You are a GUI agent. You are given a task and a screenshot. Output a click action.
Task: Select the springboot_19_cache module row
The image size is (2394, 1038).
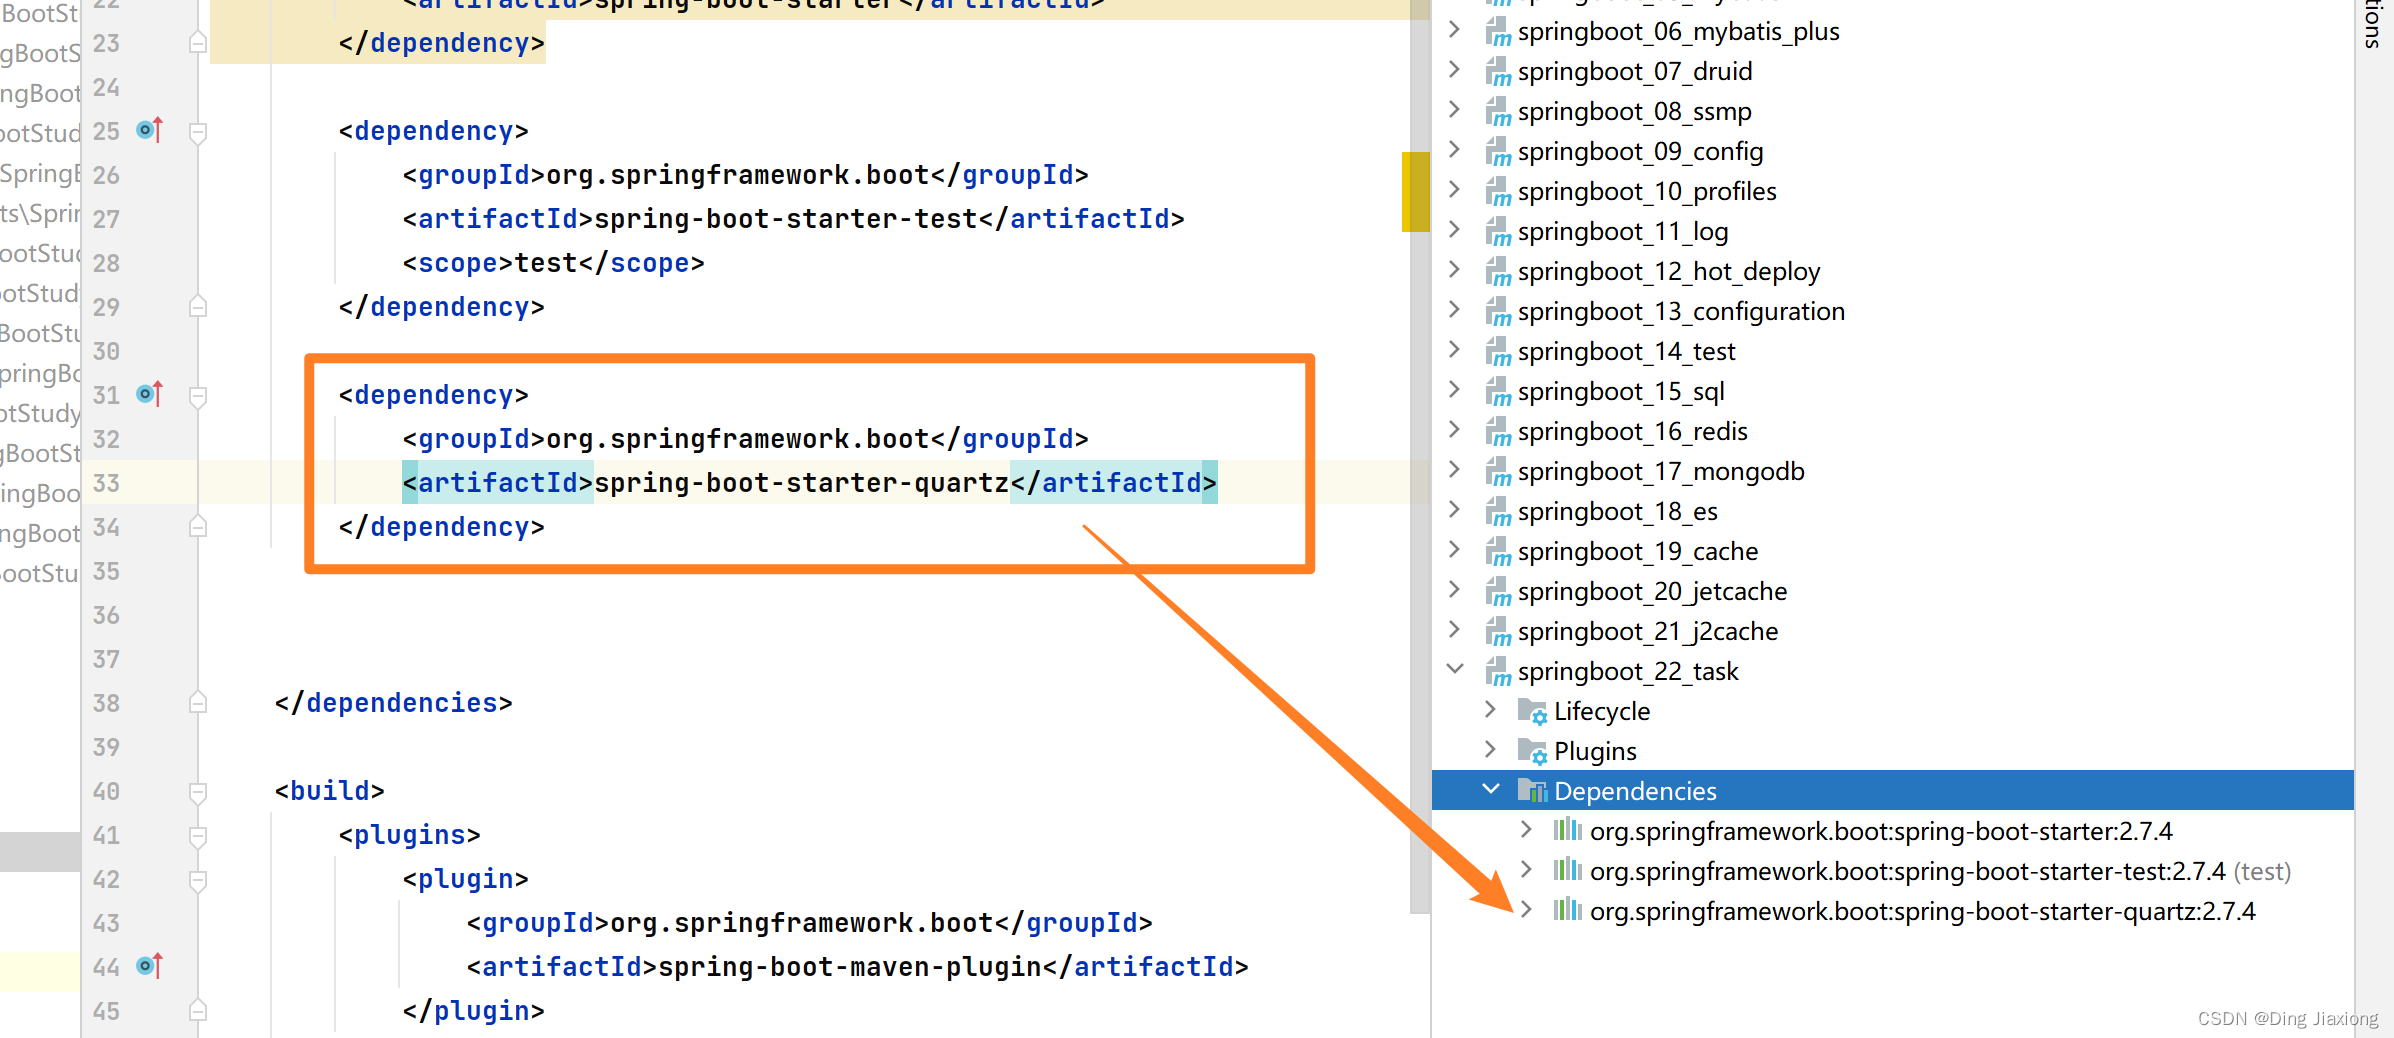click(1893, 552)
